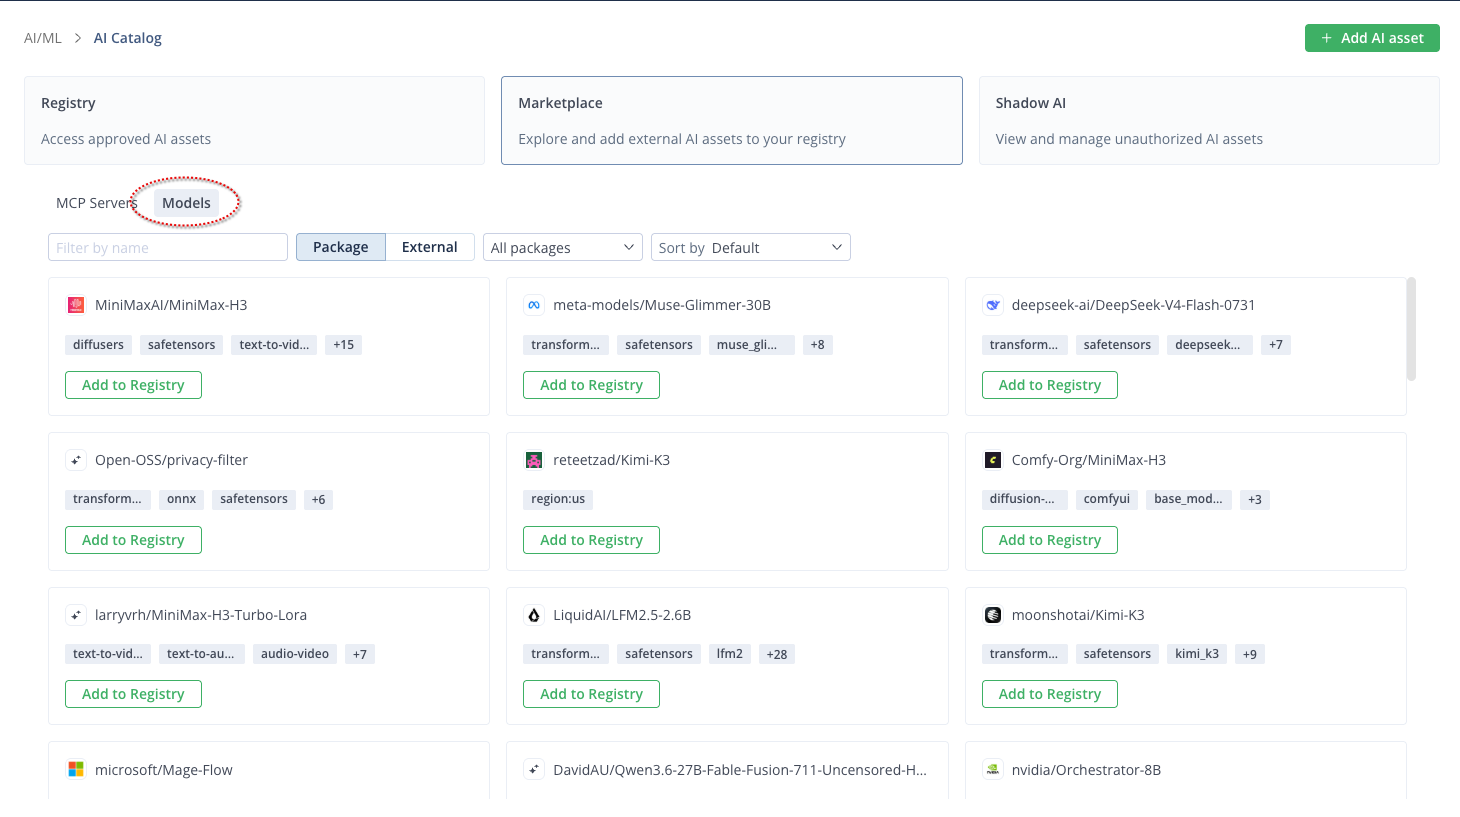
Task: Click the nvidia/Orchestrator-8B logo icon
Action: pyautogui.click(x=993, y=770)
